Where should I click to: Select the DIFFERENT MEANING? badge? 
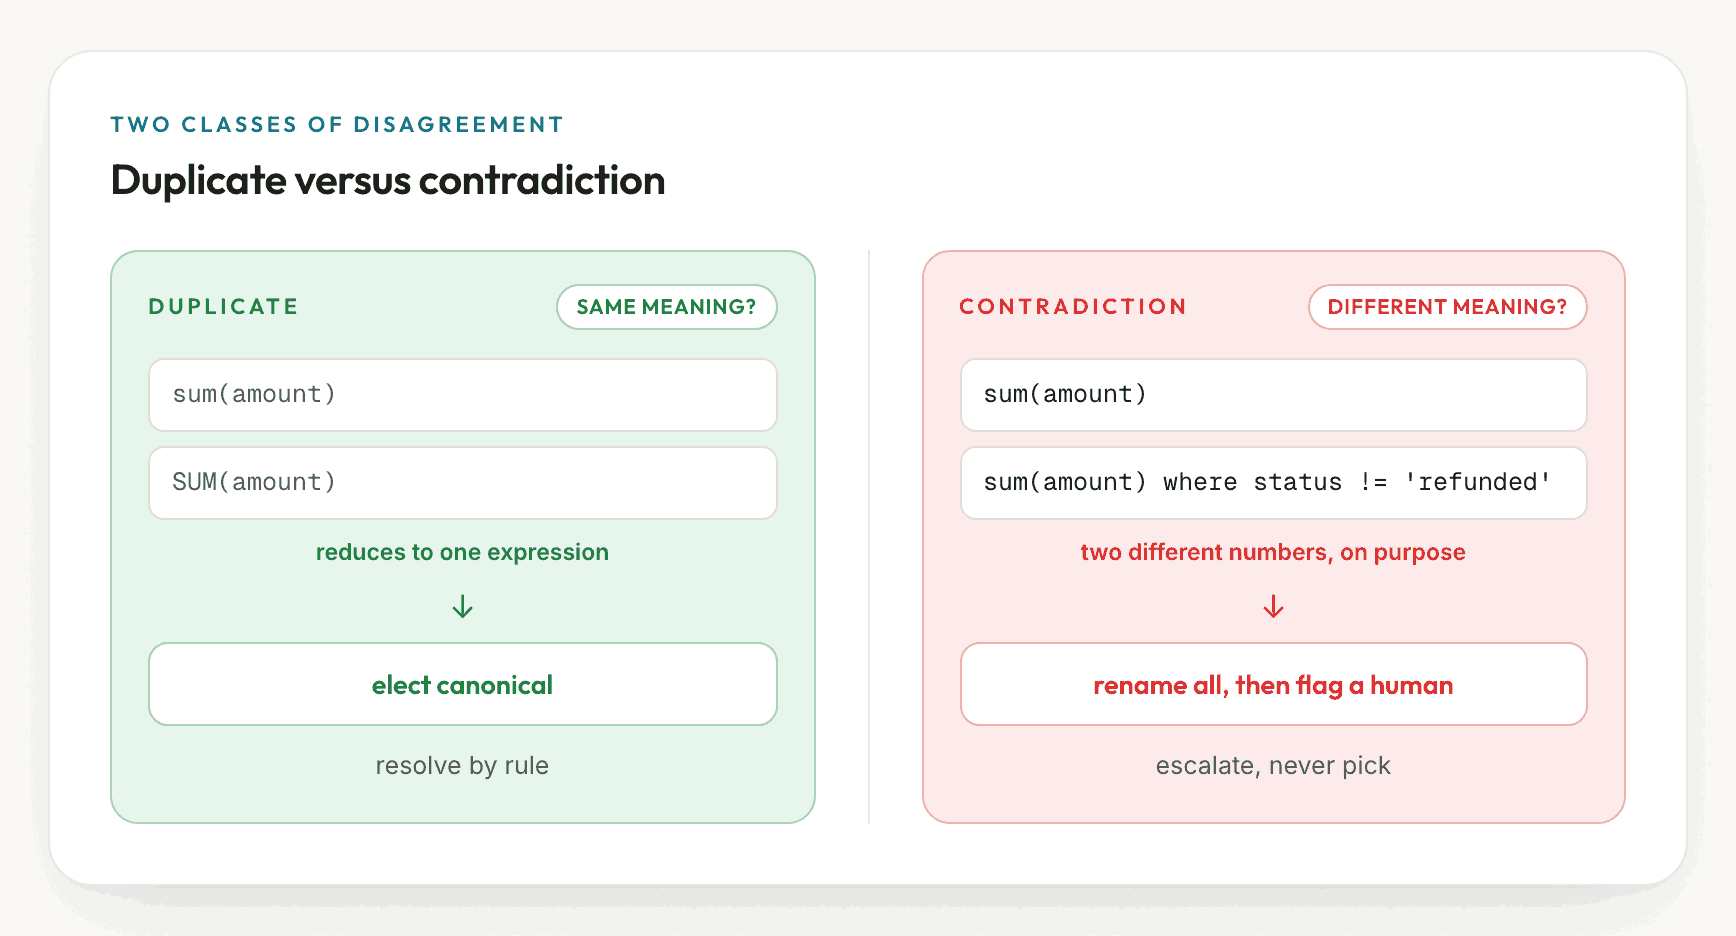tap(1447, 307)
